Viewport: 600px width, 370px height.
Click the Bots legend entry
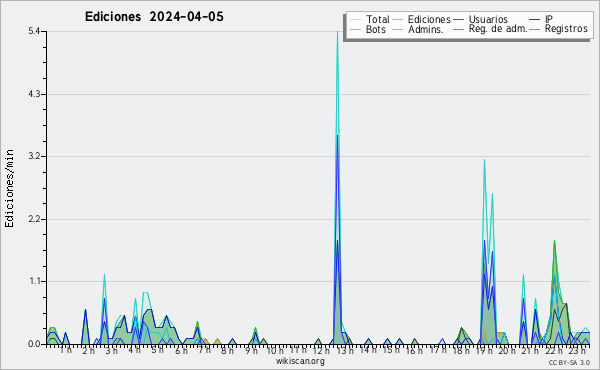[x=375, y=29]
